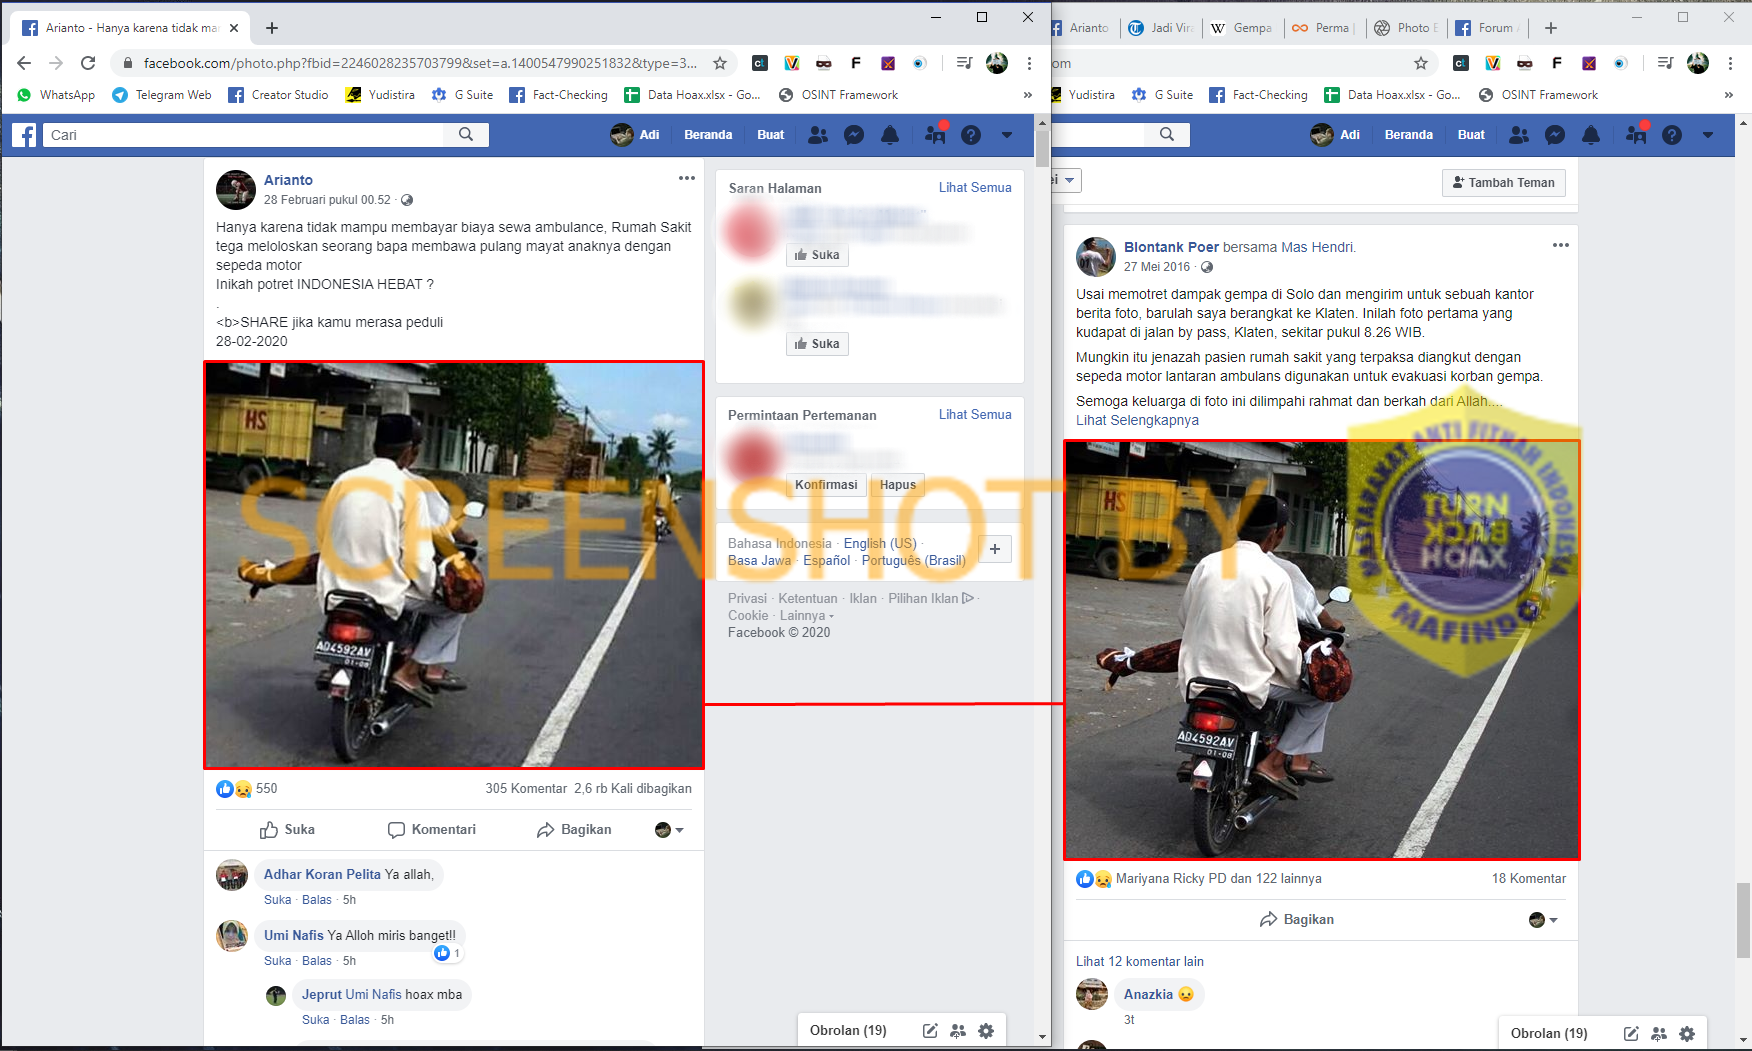Open friend requests icon in left window
Image resolution: width=1752 pixels, height=1051 pixels.
click(818, 135)
